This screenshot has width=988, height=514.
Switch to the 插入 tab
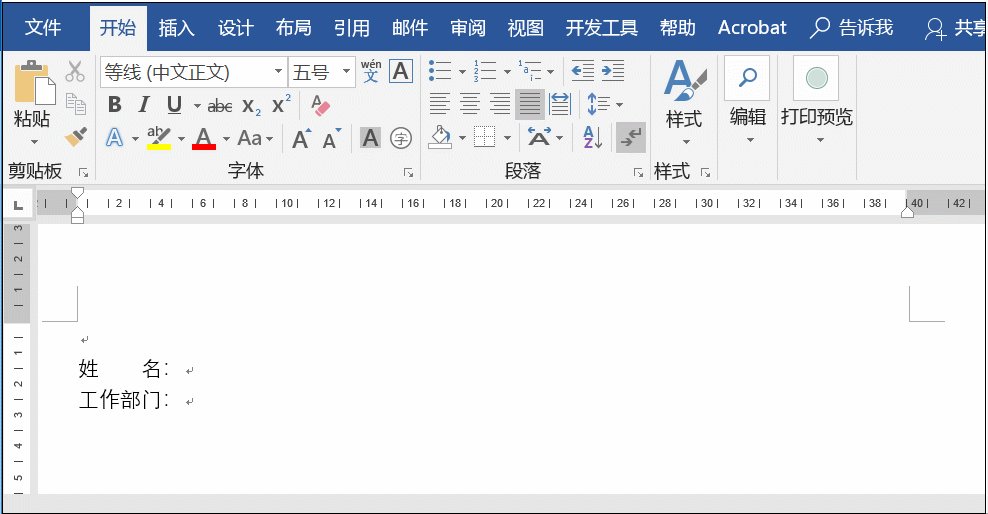(x=177, y=27)
